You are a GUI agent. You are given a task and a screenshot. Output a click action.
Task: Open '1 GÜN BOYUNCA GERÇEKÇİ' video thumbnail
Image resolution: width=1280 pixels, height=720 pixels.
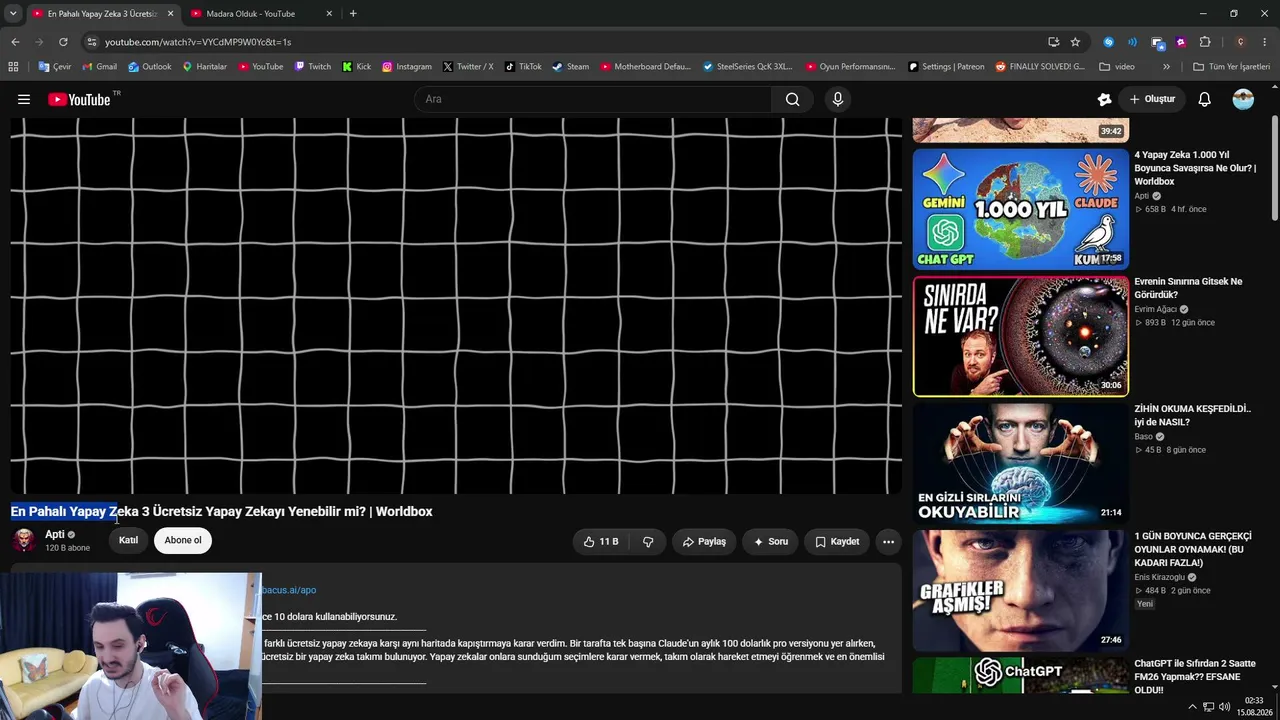(x=1021, y=590)
